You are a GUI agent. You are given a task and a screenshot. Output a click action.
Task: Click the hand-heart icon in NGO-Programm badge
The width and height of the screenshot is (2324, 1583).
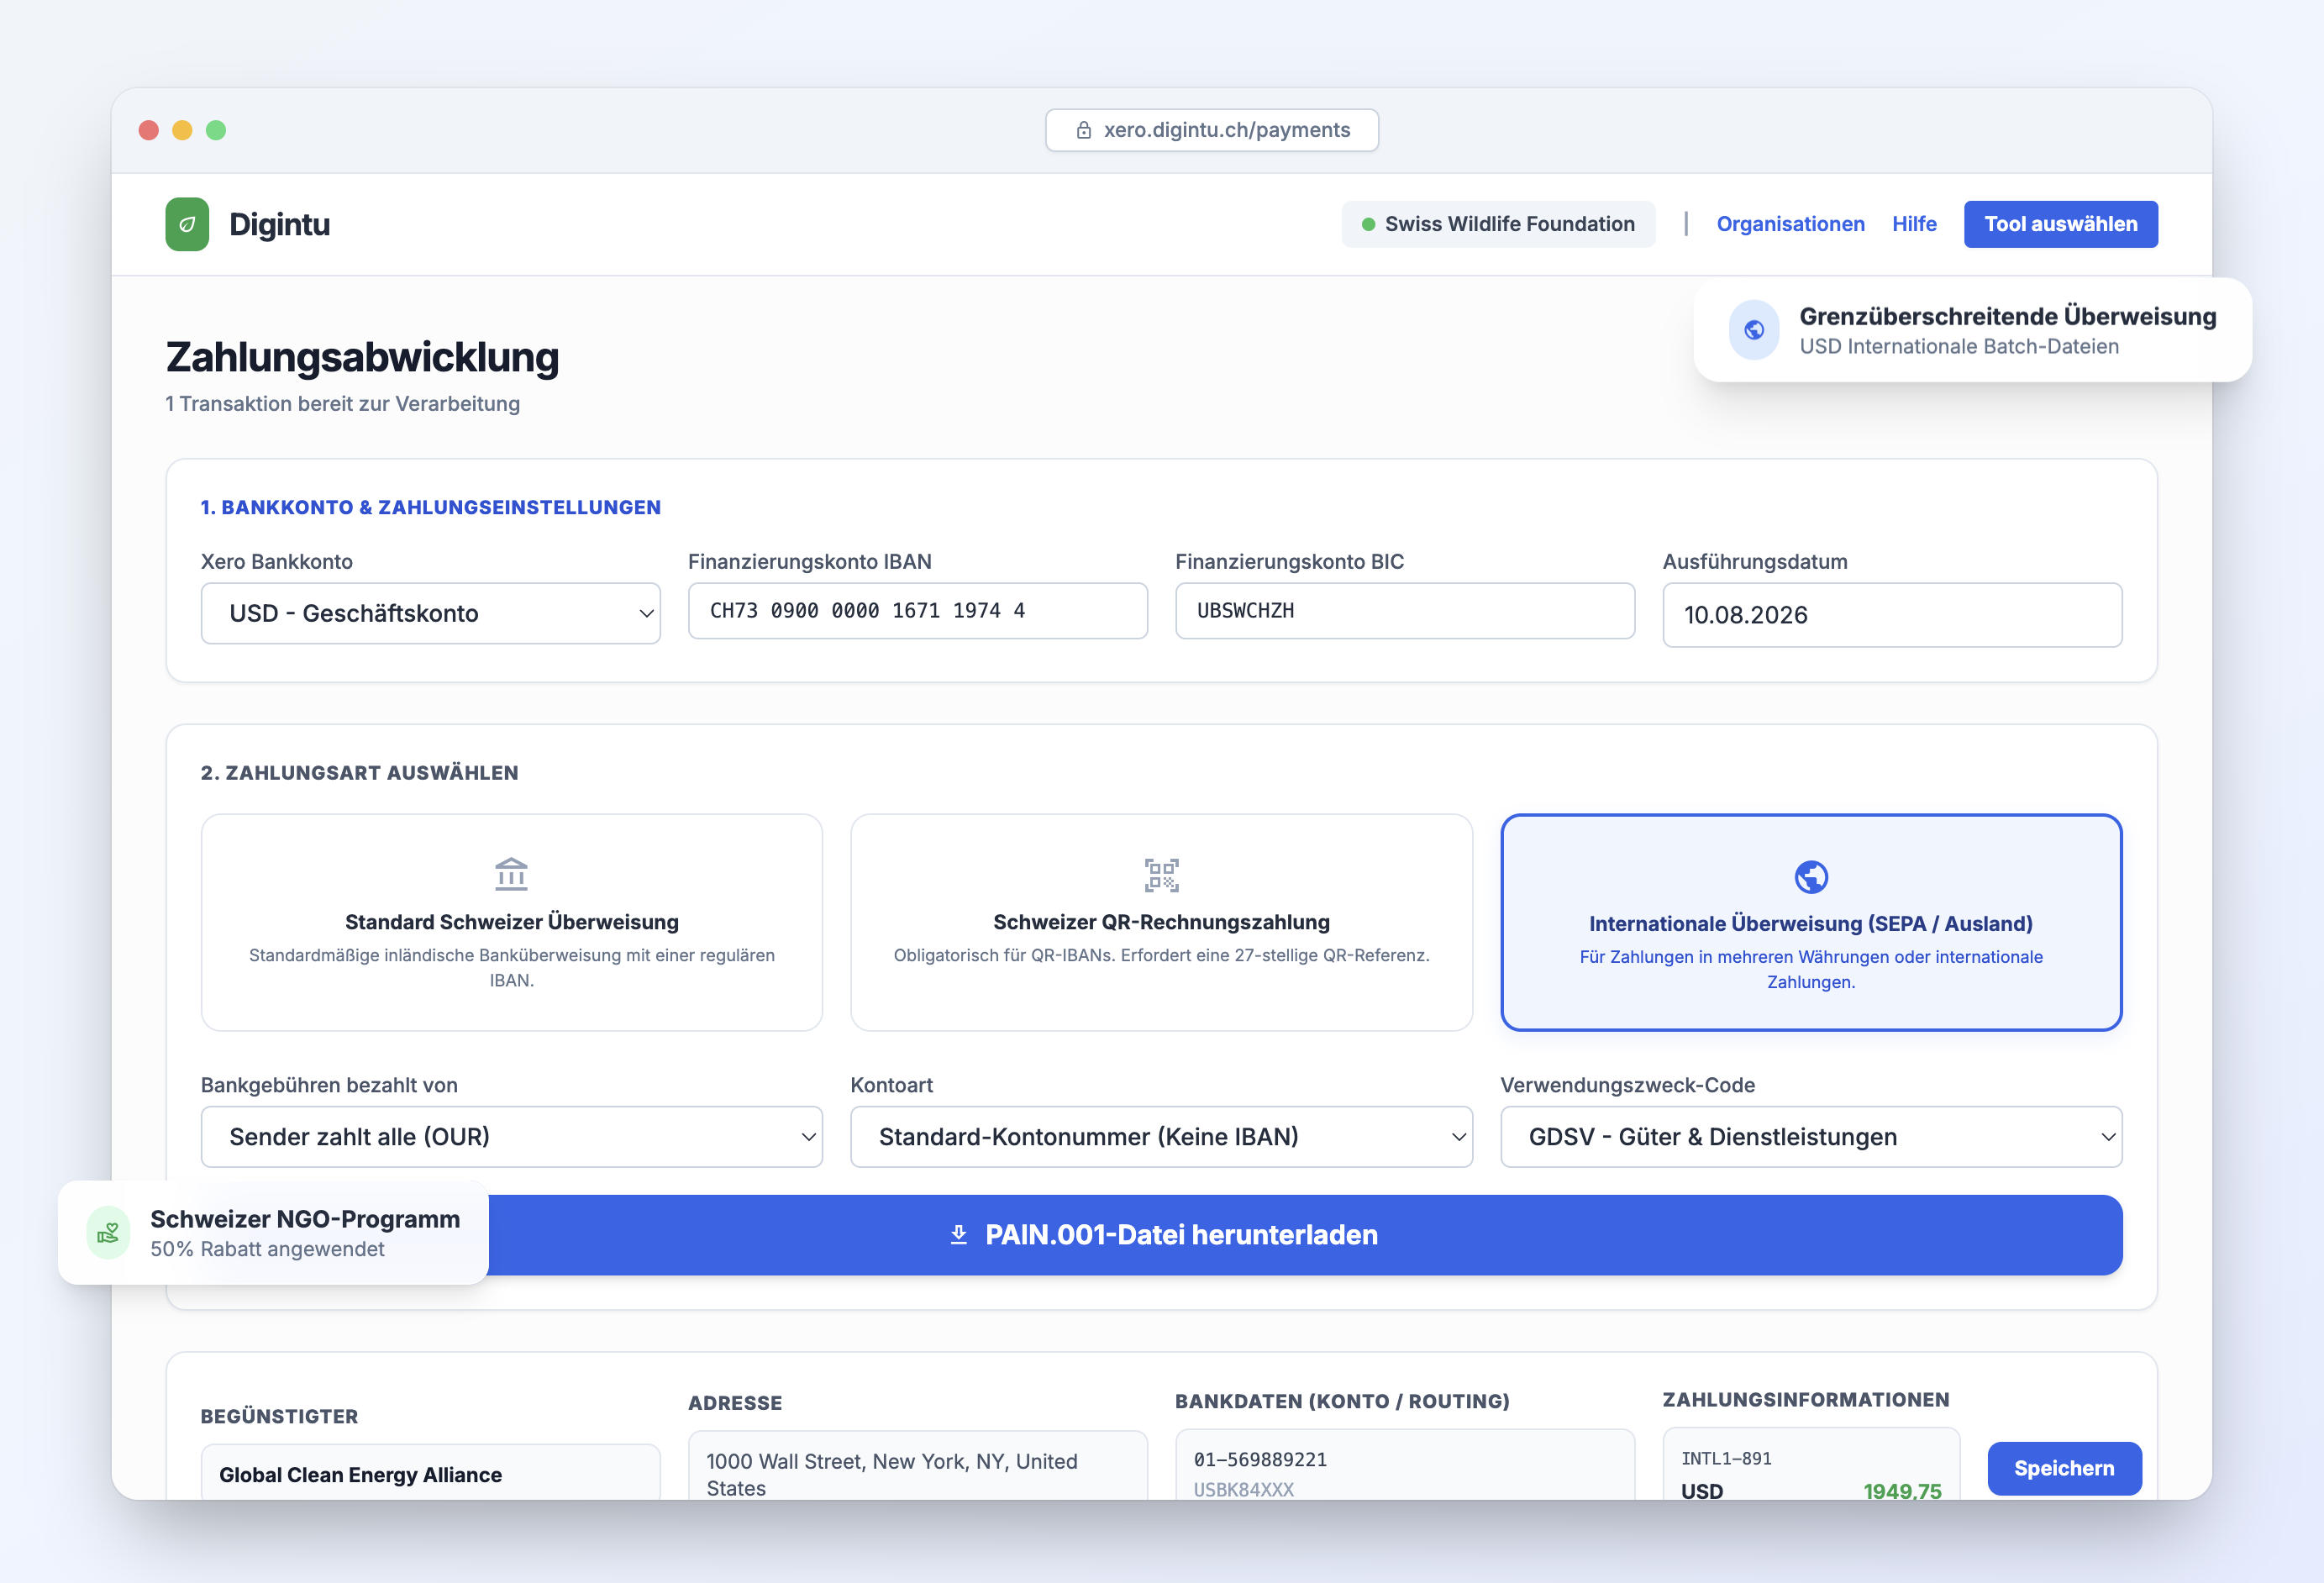tap(108, 1233)
